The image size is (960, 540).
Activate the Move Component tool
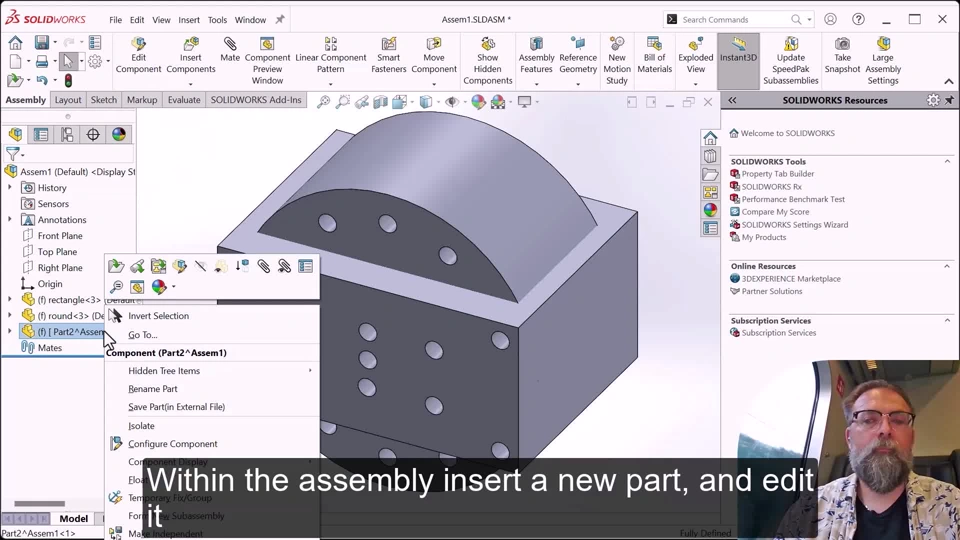[x=433, y=56]
